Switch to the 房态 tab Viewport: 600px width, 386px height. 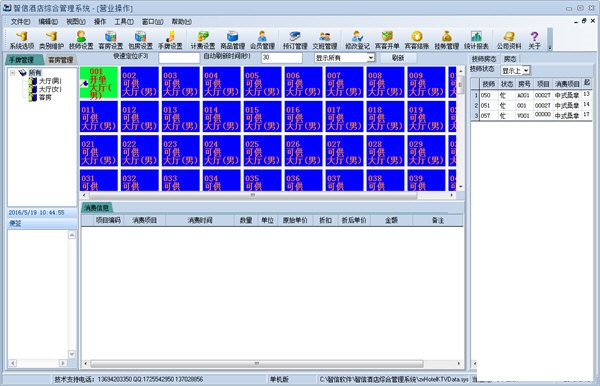click(x=510, y=59)
